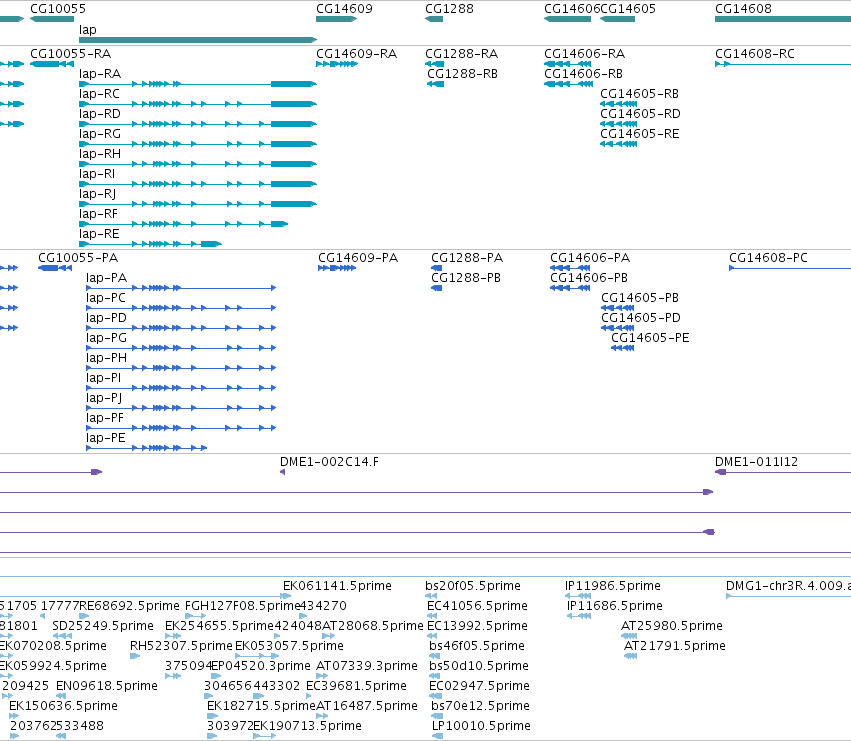
Task: Click EST label bs20f05.5prime
Action: pyautogui.click(x=473, y=586)
